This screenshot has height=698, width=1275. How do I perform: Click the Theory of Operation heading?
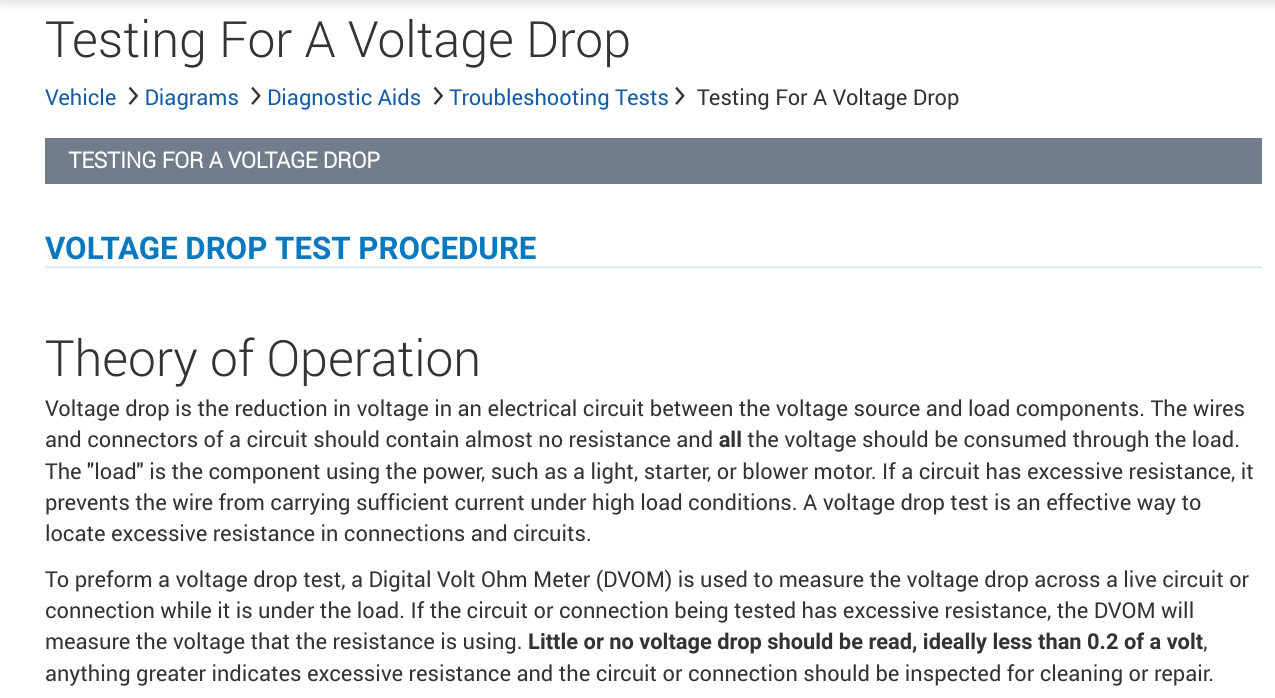pyautogui.click(x=263, y=358)
